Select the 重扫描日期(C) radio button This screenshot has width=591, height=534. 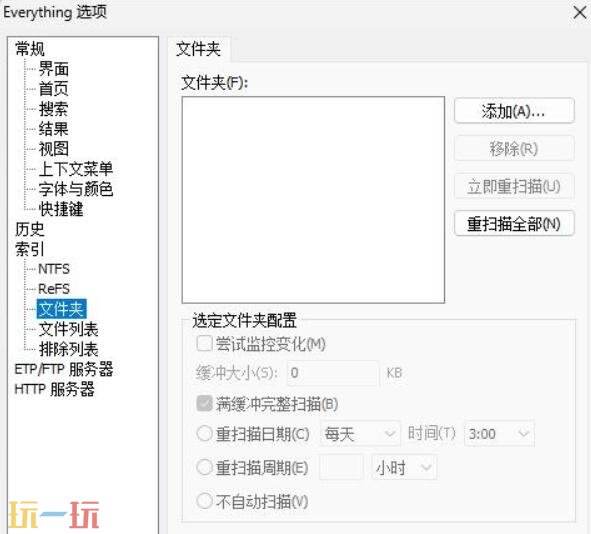204,434
